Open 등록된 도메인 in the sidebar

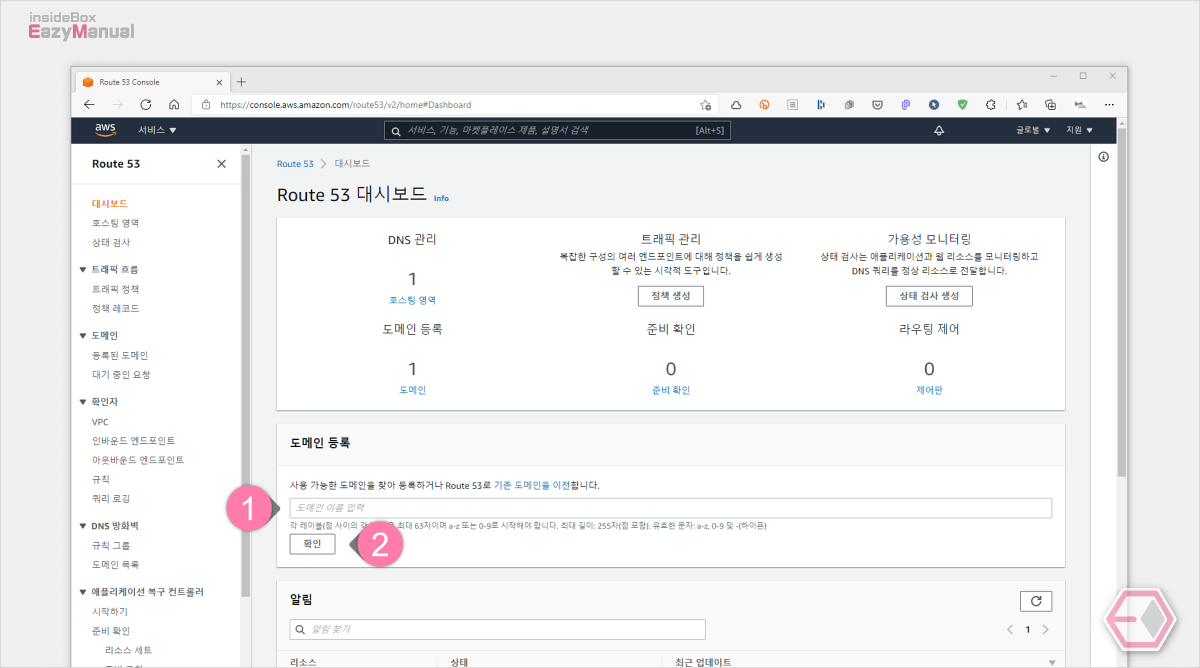pyautogui.click(x=120, y=355)
